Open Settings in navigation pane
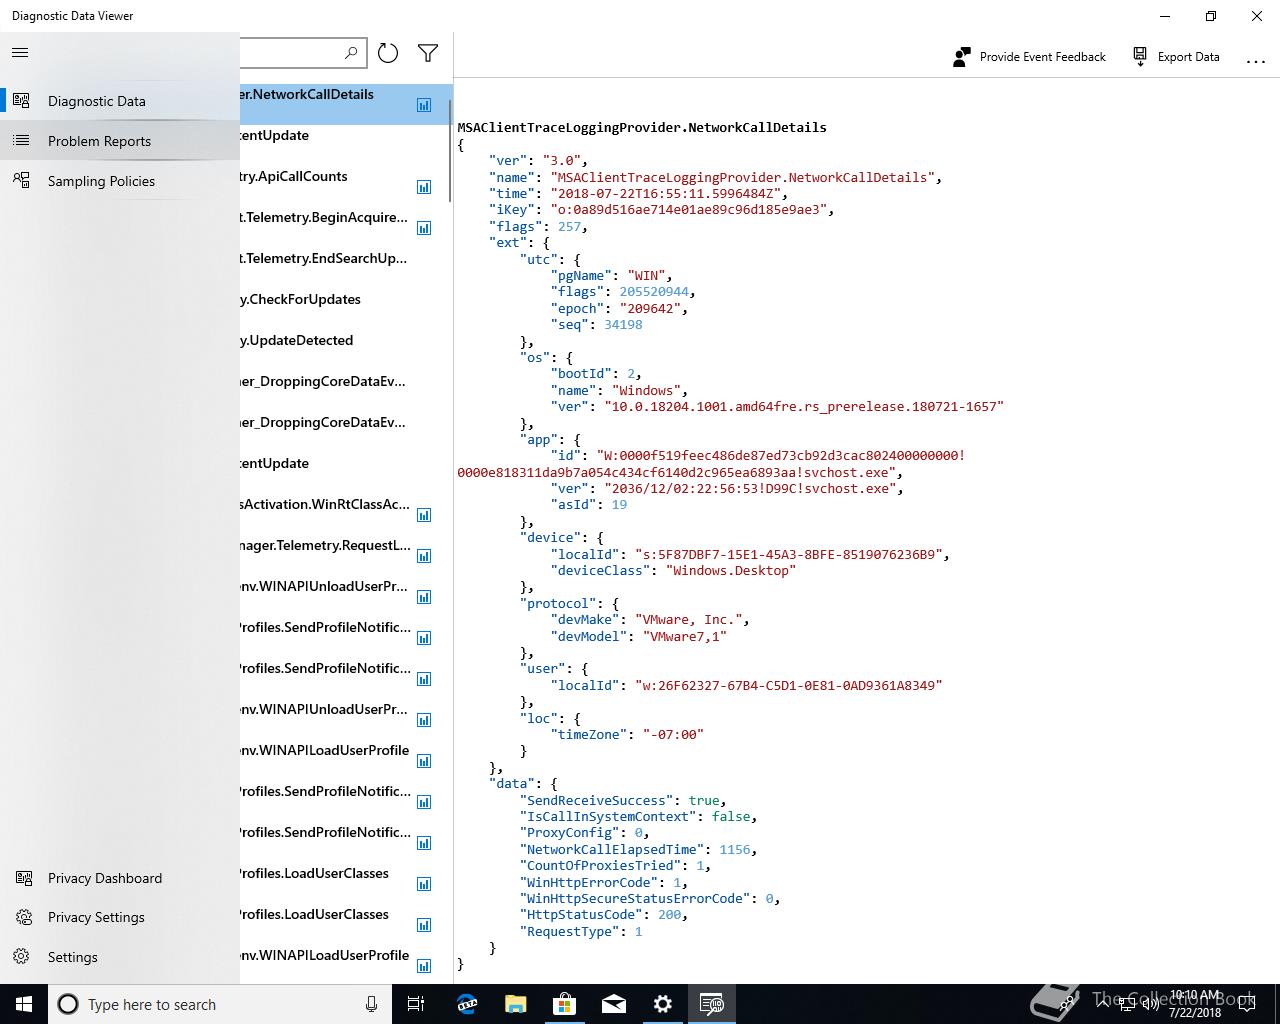The image size is (1280, 1024). (x=120, y=957)
